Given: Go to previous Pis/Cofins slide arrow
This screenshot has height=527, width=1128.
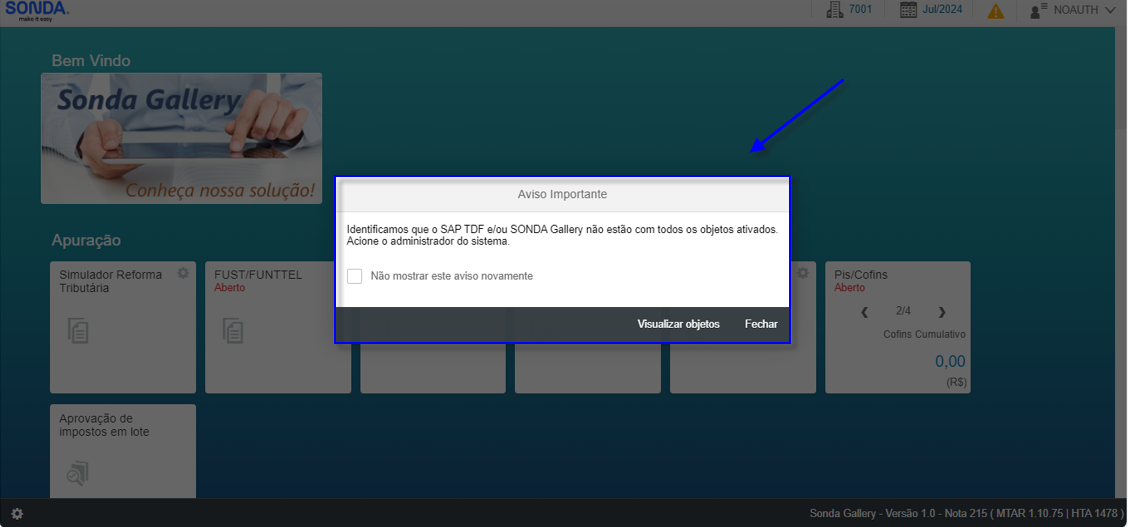Looking at the screenshot, I should point(865,312).
